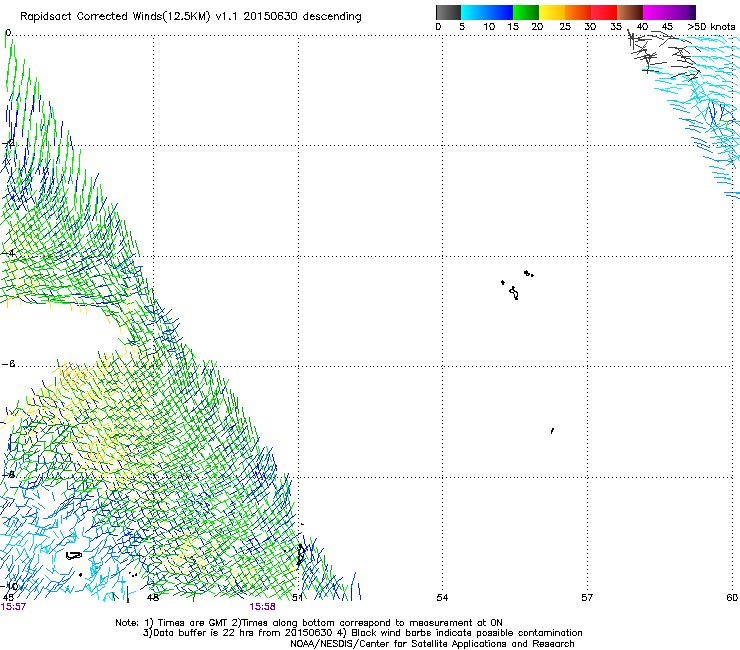740x650 pixels.
Task: Click the "40" label under the color bar
Action: click(642, 27)
